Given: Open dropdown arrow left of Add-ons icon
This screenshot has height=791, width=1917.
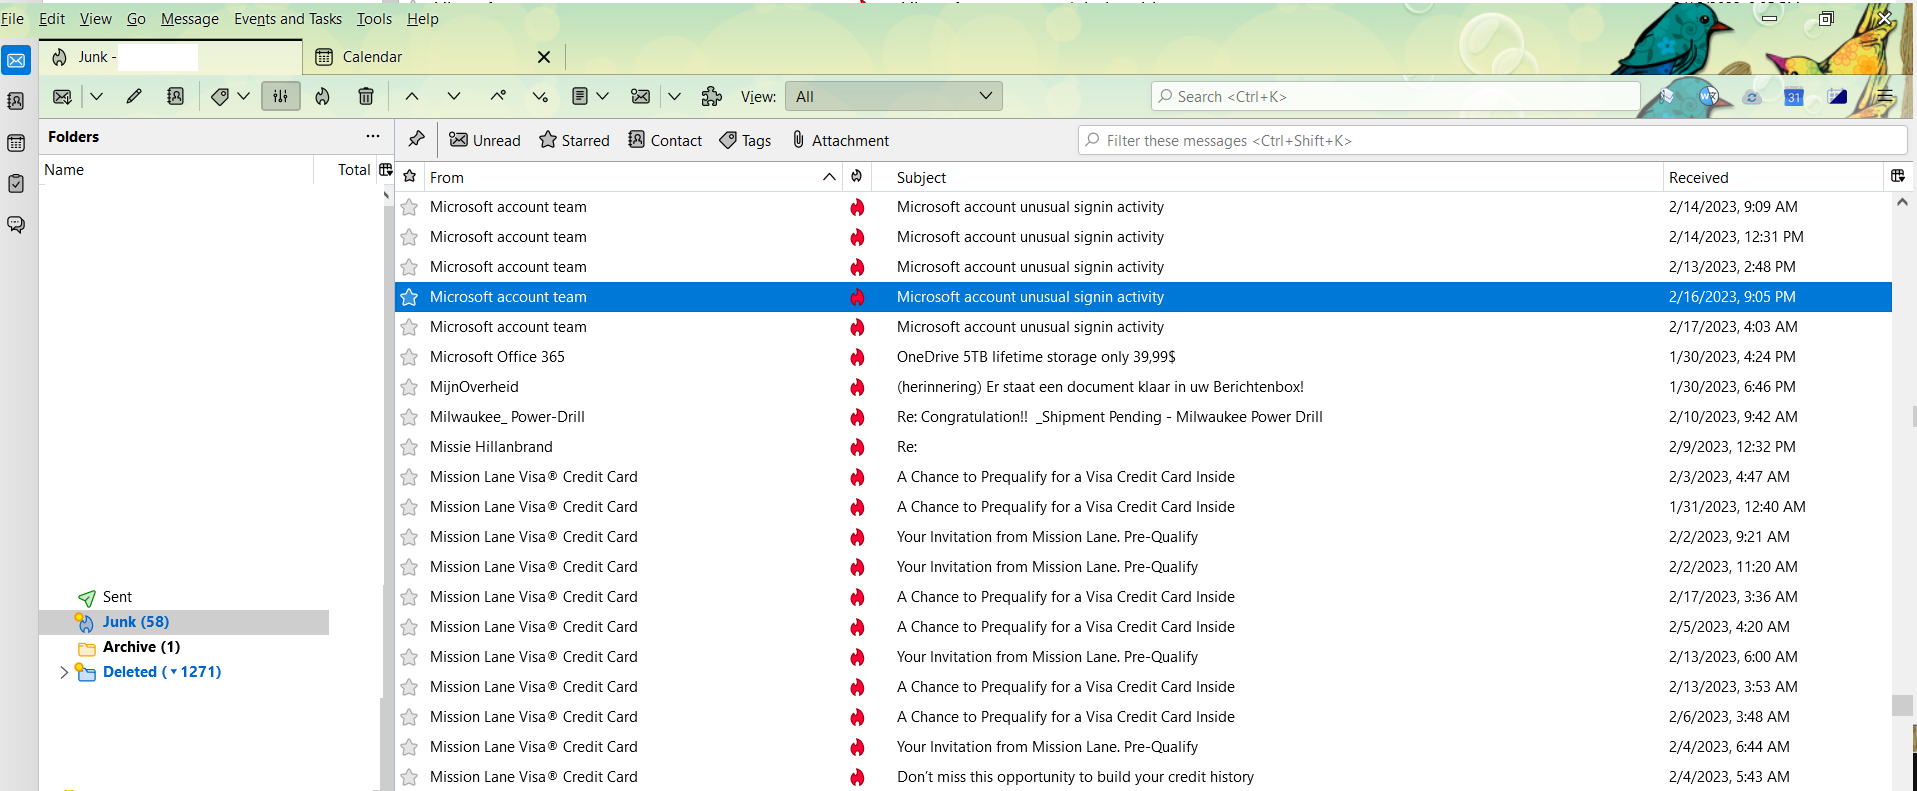Looking at the screenshot, I should coord(675,96).
